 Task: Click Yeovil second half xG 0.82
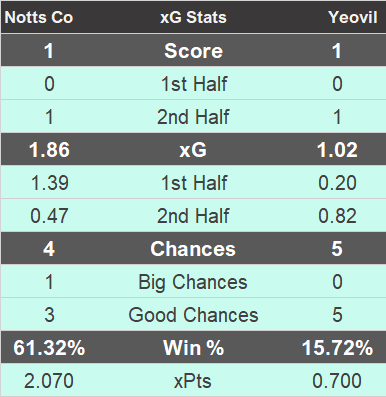(x=337, y=216)
